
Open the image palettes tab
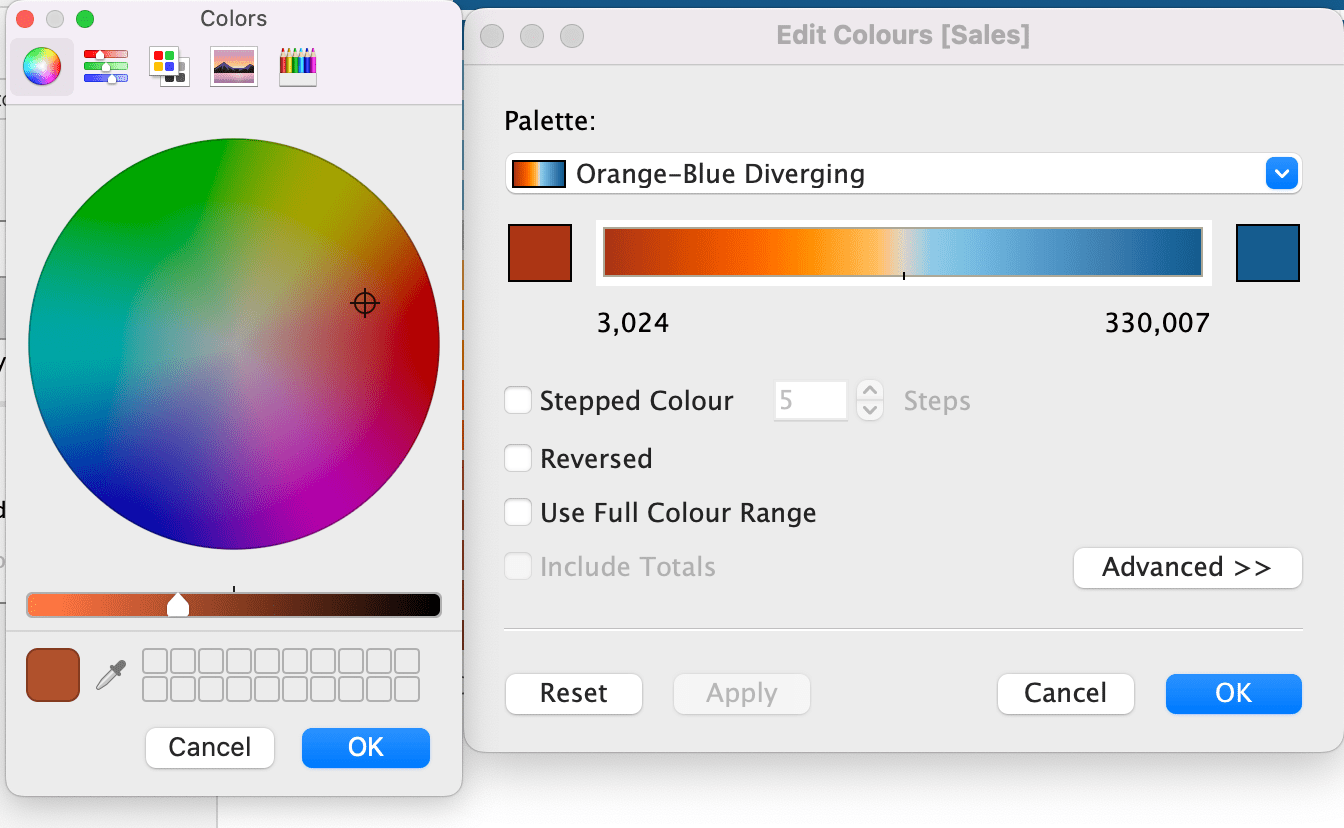pyautogui.click(x=234, y=66)
